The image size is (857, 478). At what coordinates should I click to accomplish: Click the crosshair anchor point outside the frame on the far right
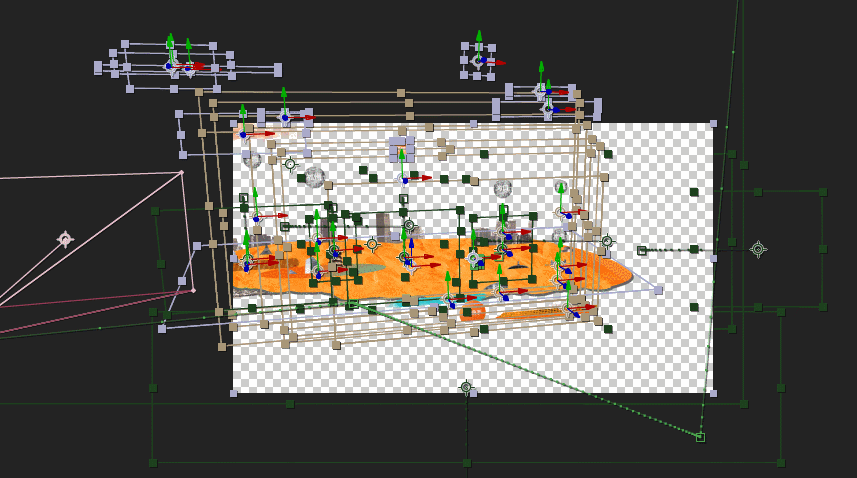[x=758, y=250]
